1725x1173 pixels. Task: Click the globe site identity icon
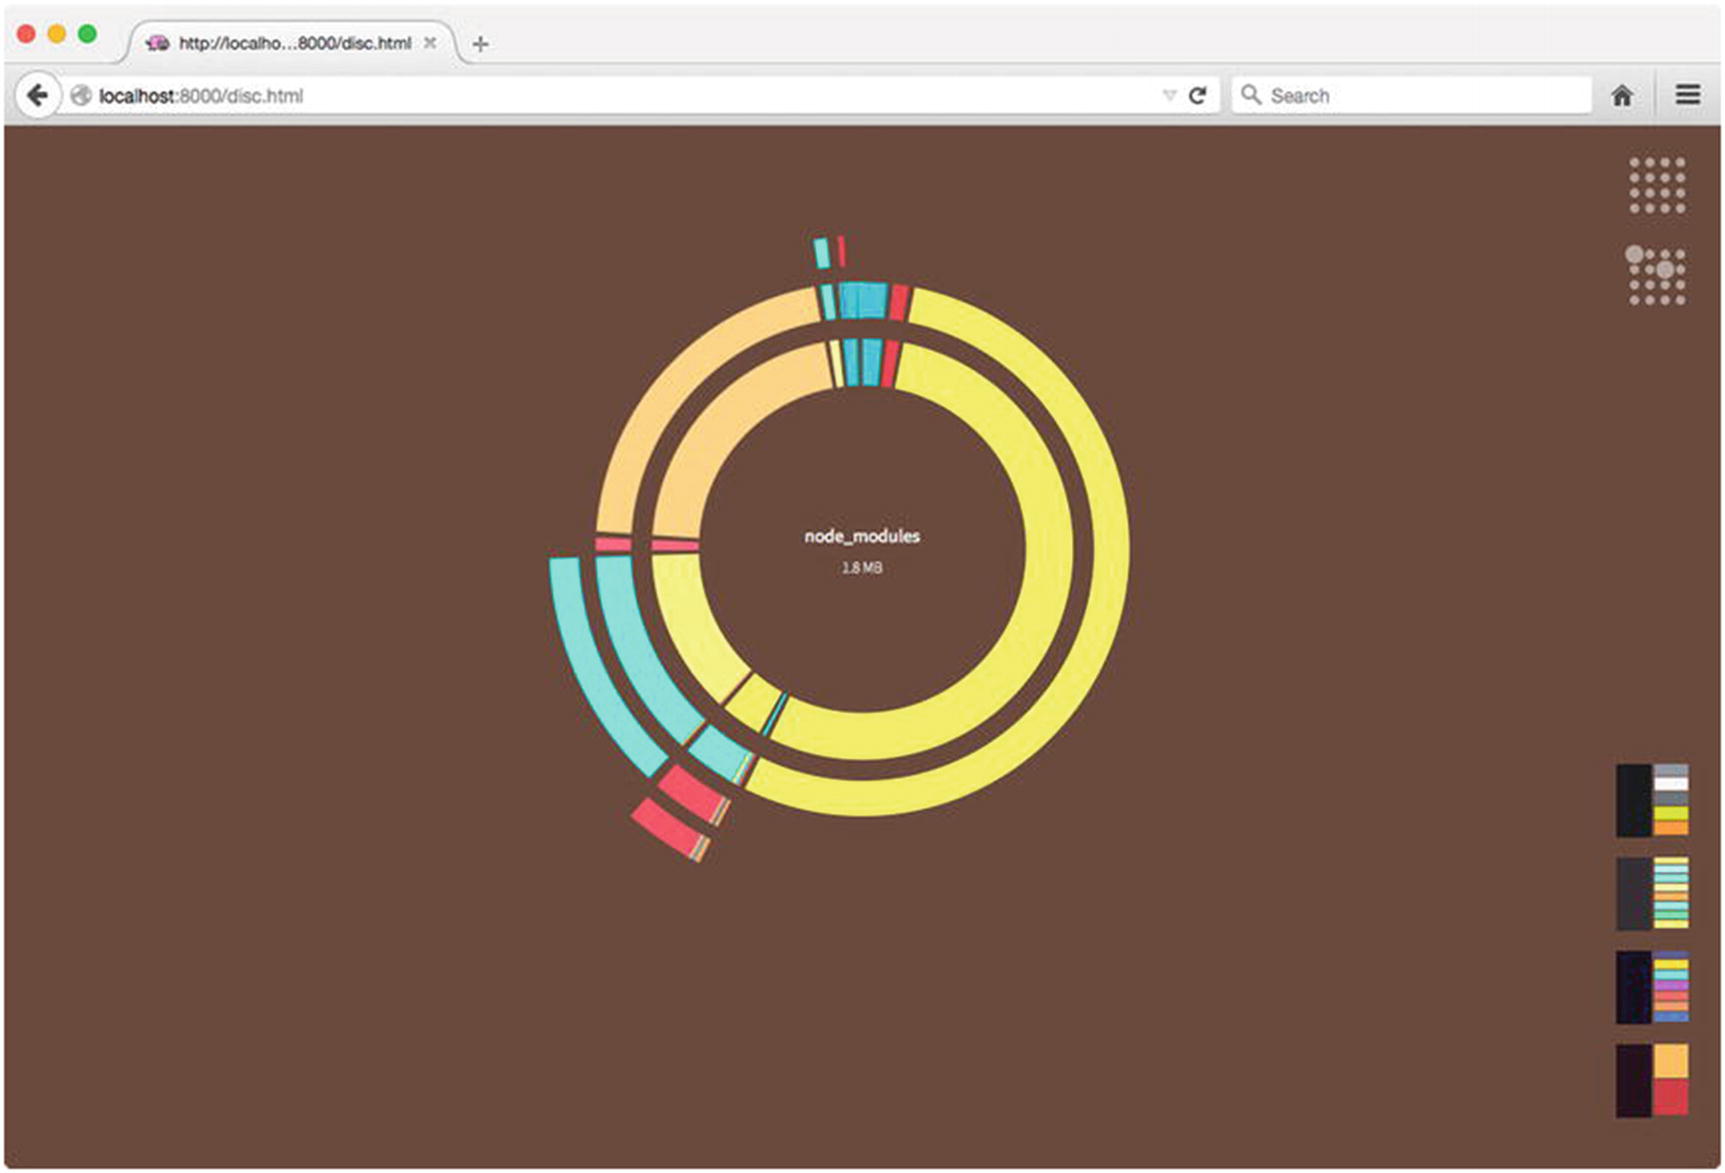pos(81,96)
